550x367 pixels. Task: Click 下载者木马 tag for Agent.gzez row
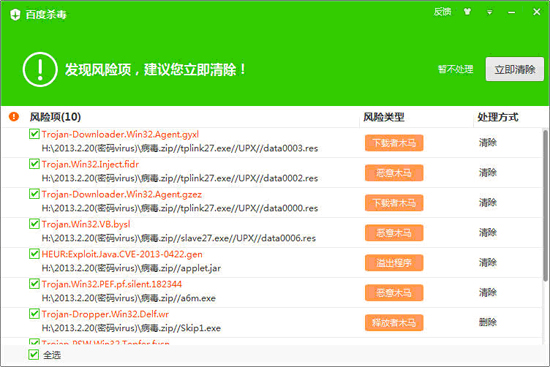coord(394,203)
